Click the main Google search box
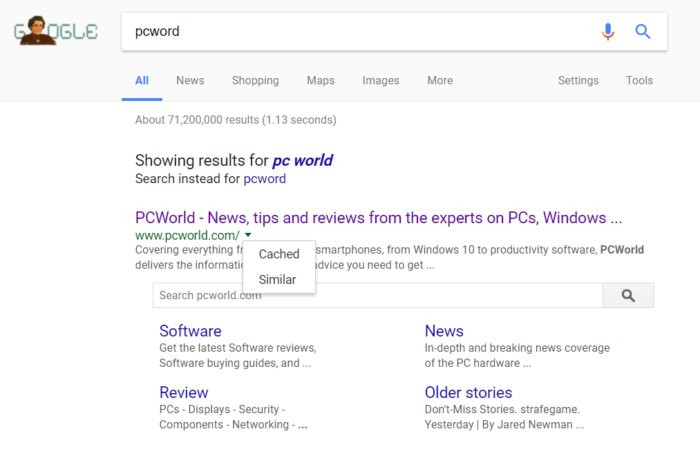The image size is (700, 465). tap(360, 32)
